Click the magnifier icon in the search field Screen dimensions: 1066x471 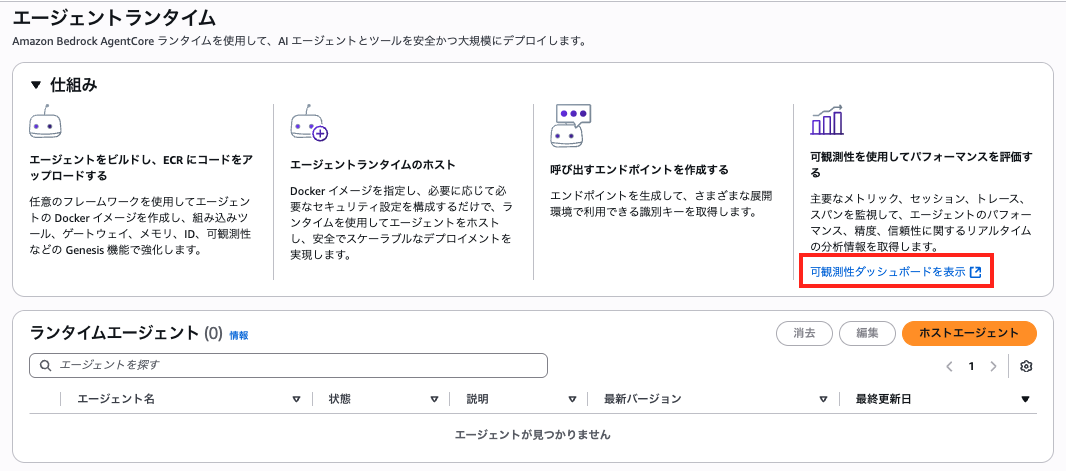click(46, 366)
